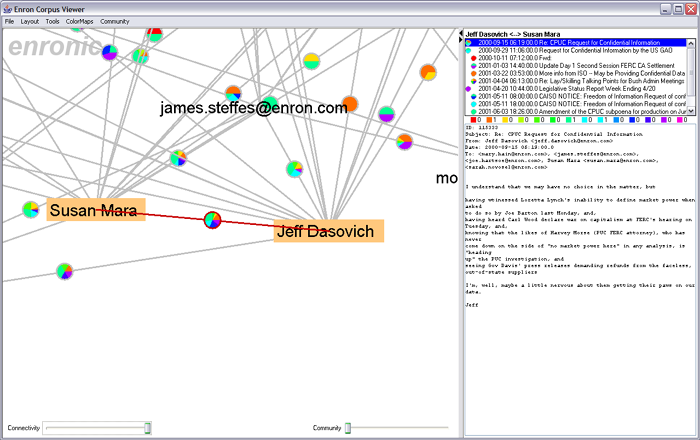Select the pie node left of Susan Mara label
The width and height of the screenshot is (700, 440).
(31, 210)
